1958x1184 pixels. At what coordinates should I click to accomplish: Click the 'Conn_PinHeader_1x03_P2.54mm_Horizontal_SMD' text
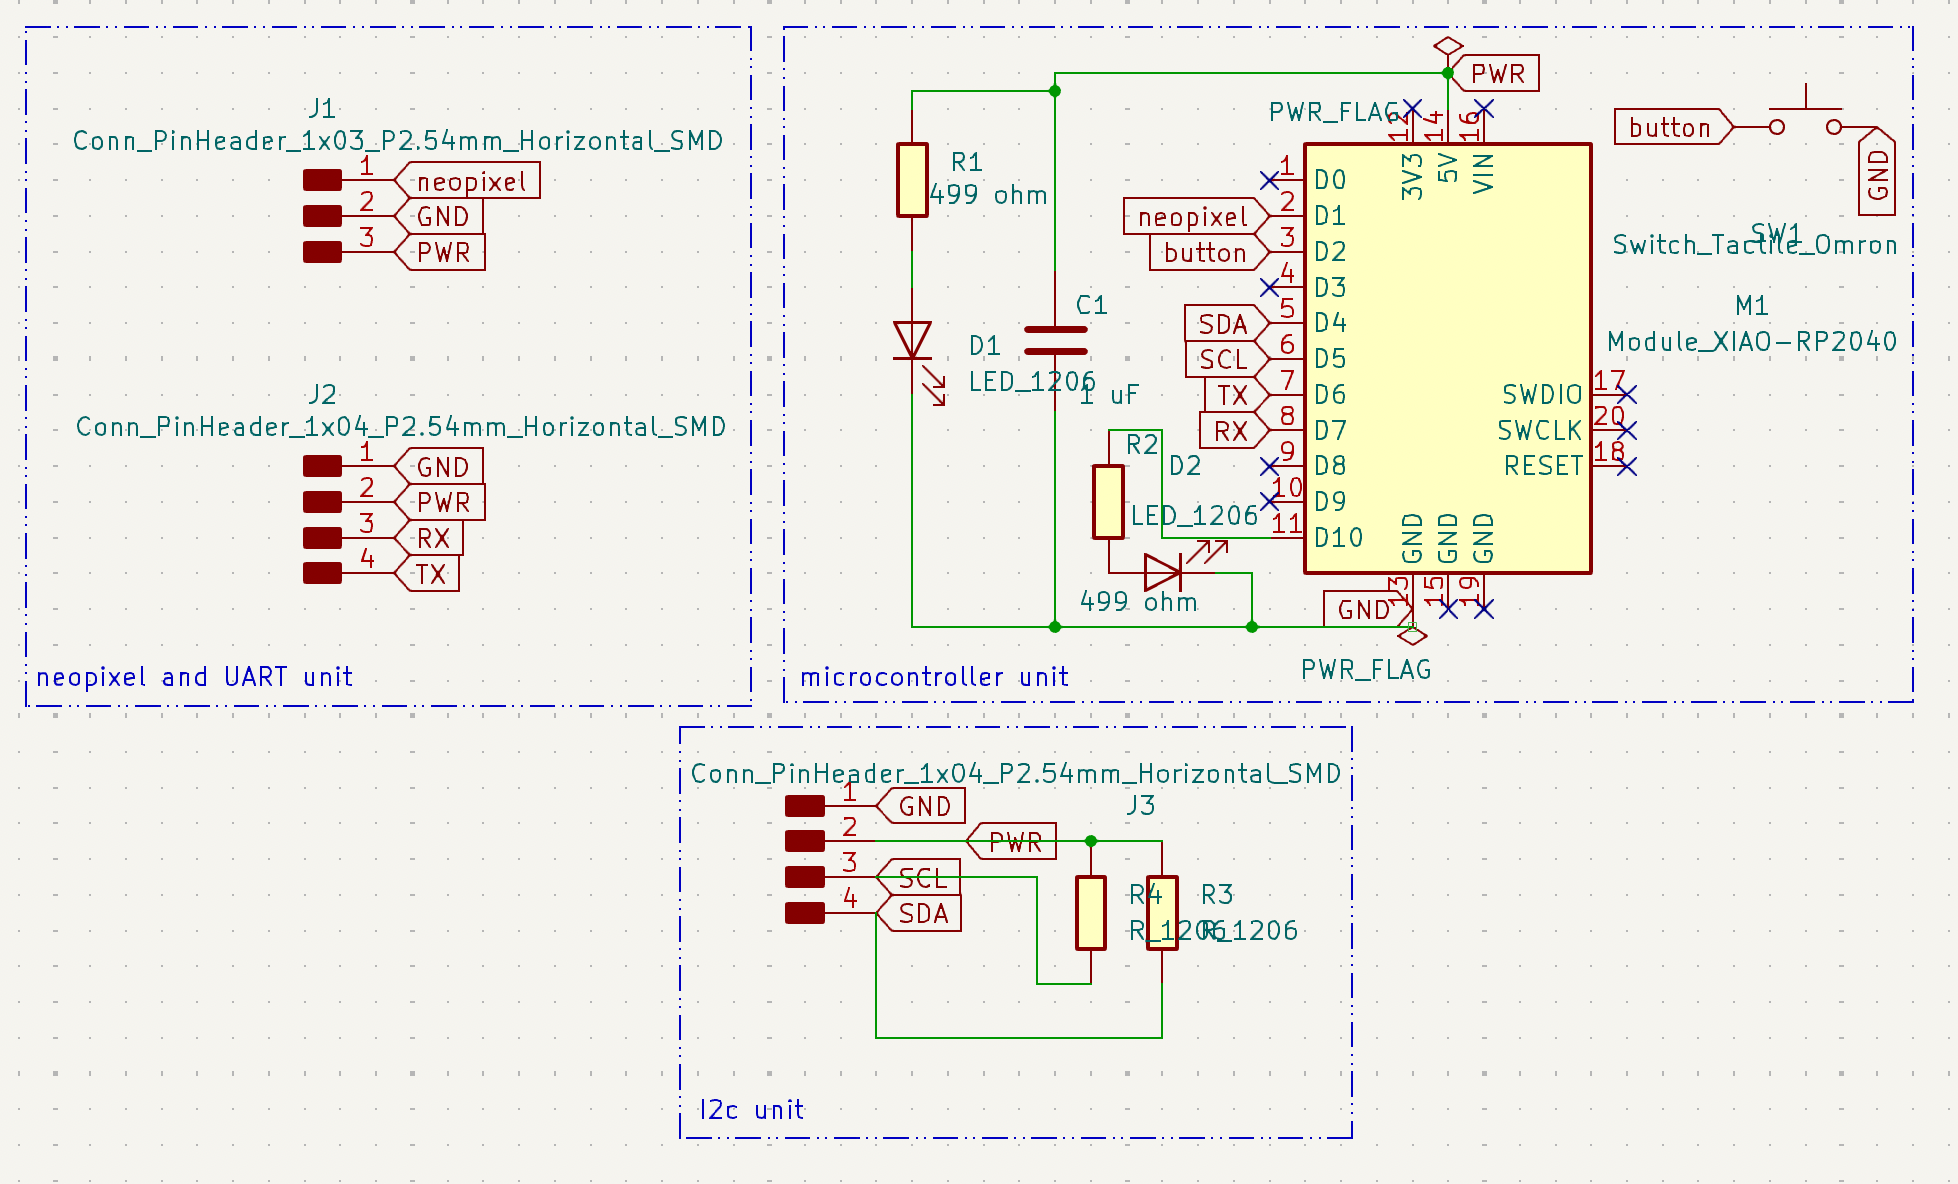click(x=398, y=141)
